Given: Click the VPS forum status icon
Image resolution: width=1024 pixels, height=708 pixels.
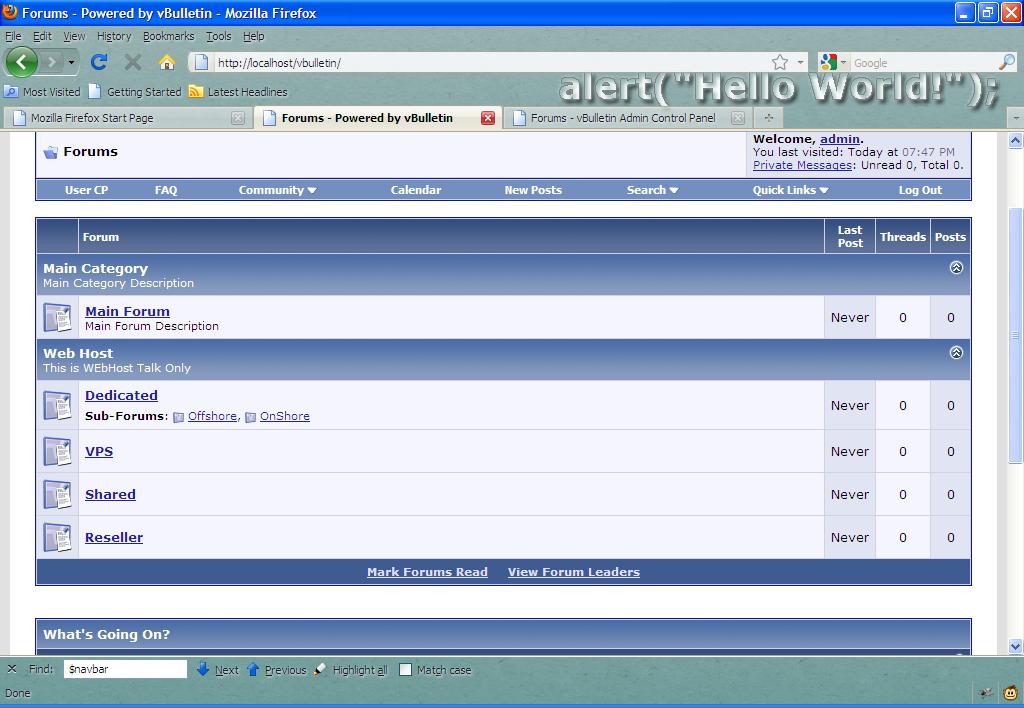Looking at the screenshot, I should [57, 452].
